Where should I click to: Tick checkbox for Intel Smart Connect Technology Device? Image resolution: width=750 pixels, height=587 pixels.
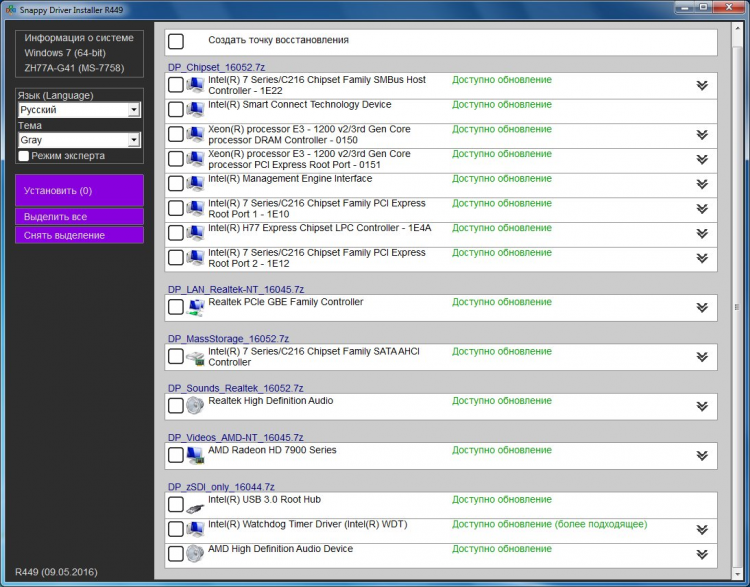click(x=176, y=110)
